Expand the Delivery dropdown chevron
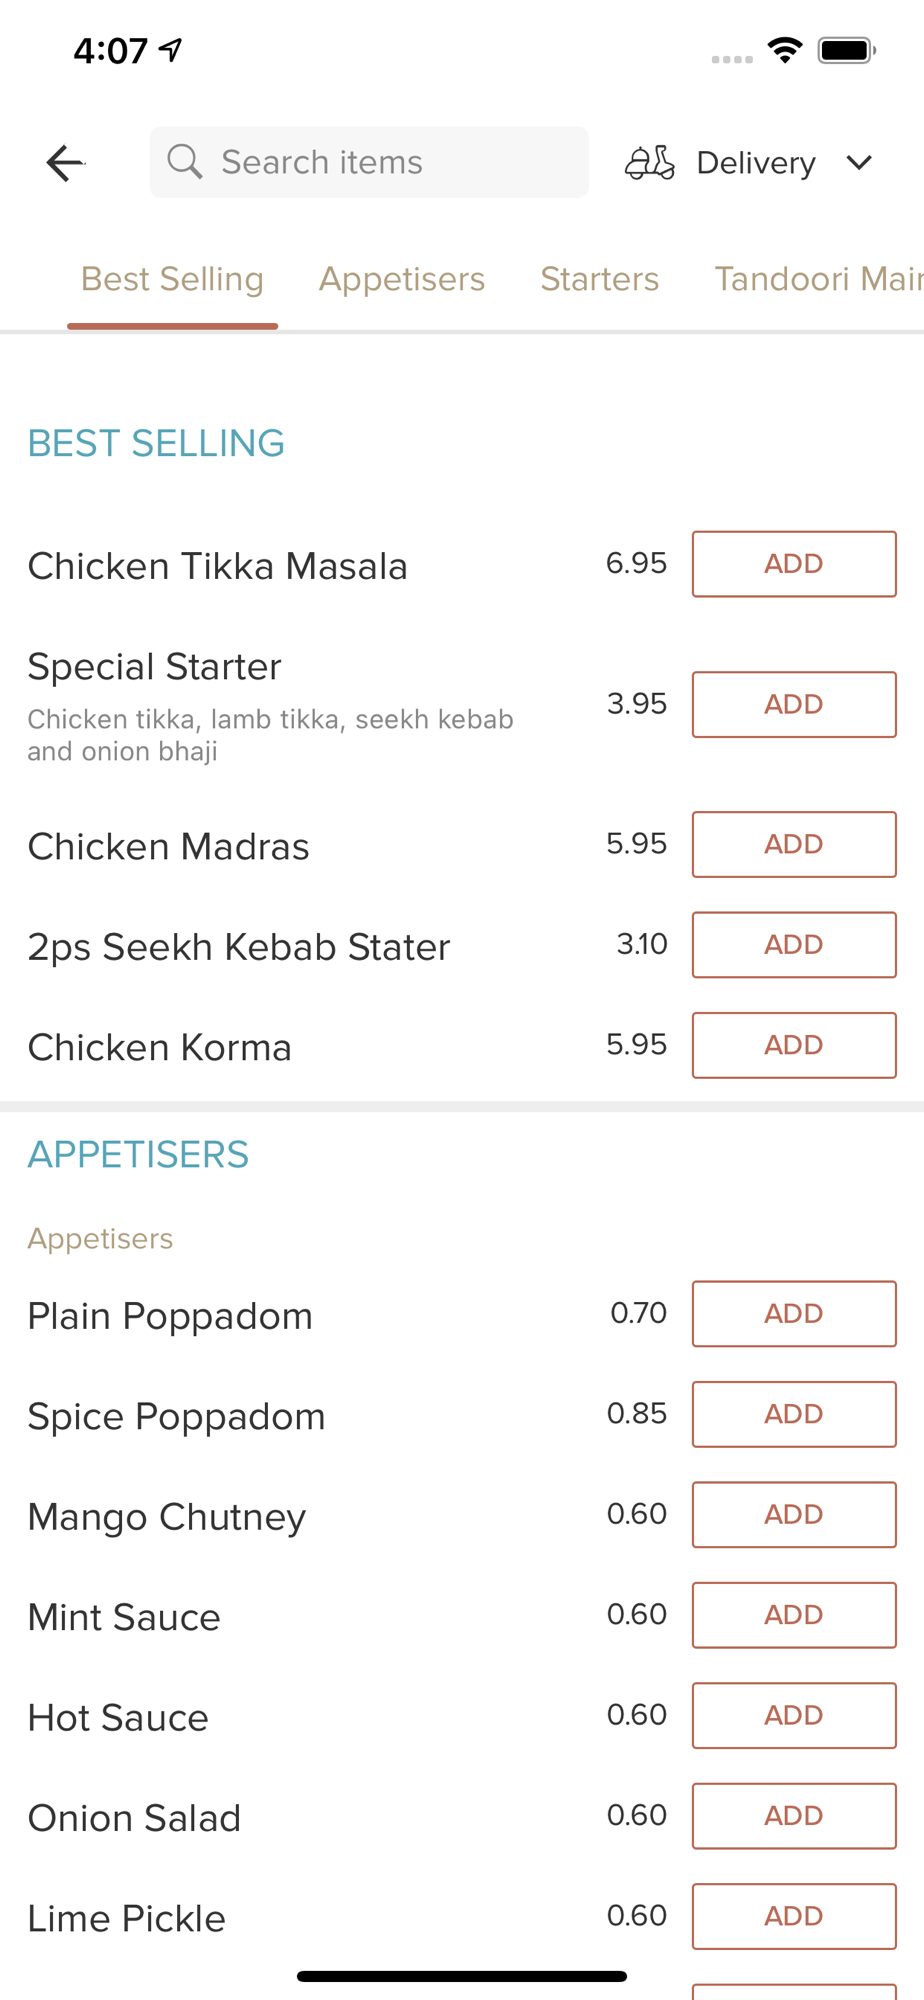Screen dimensions: 924x2000 tap(859, 162)
